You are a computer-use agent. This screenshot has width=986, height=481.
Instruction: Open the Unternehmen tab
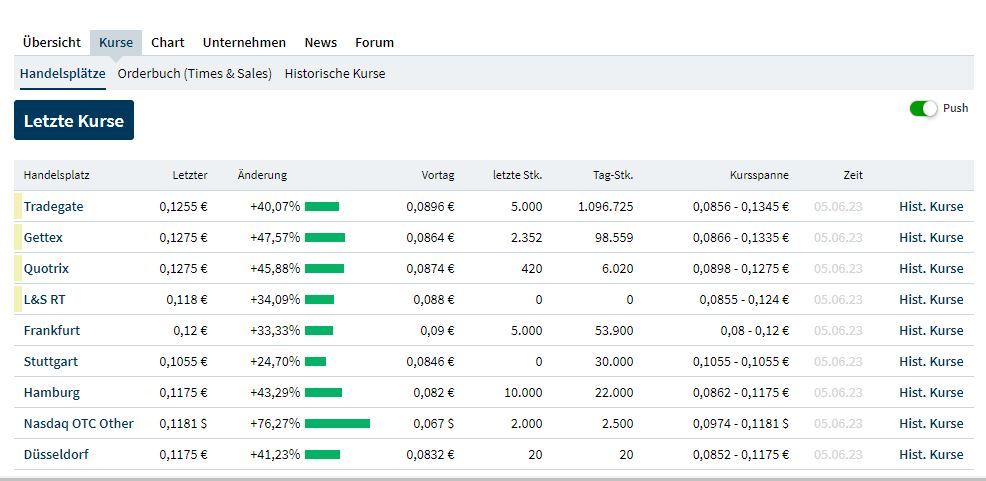pyautogui.click(x=244, y=42)
